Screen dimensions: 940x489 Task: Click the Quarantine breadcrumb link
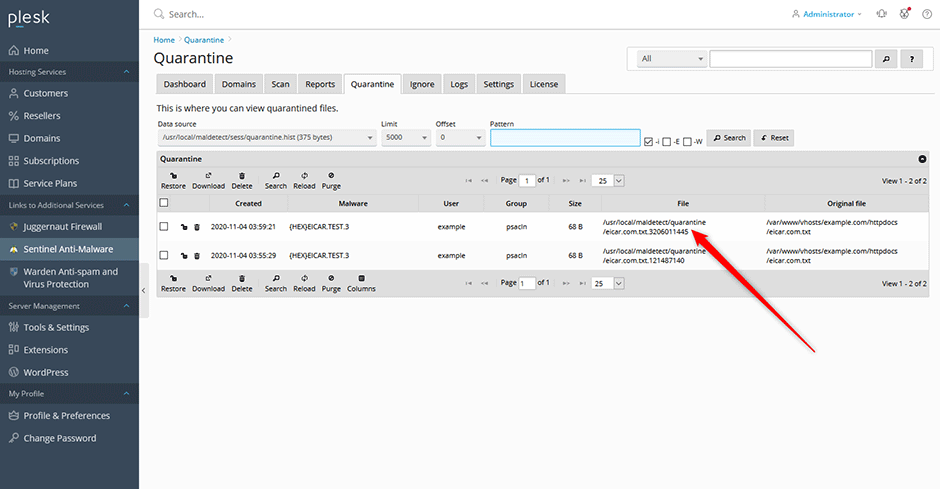click(204, 40)
